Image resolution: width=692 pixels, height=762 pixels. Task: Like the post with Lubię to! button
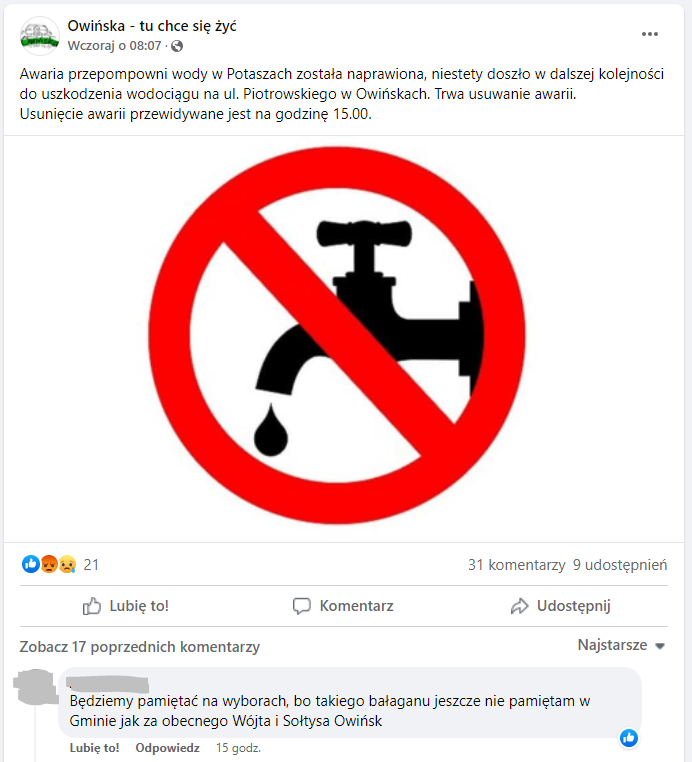click(x=125, y=606)
